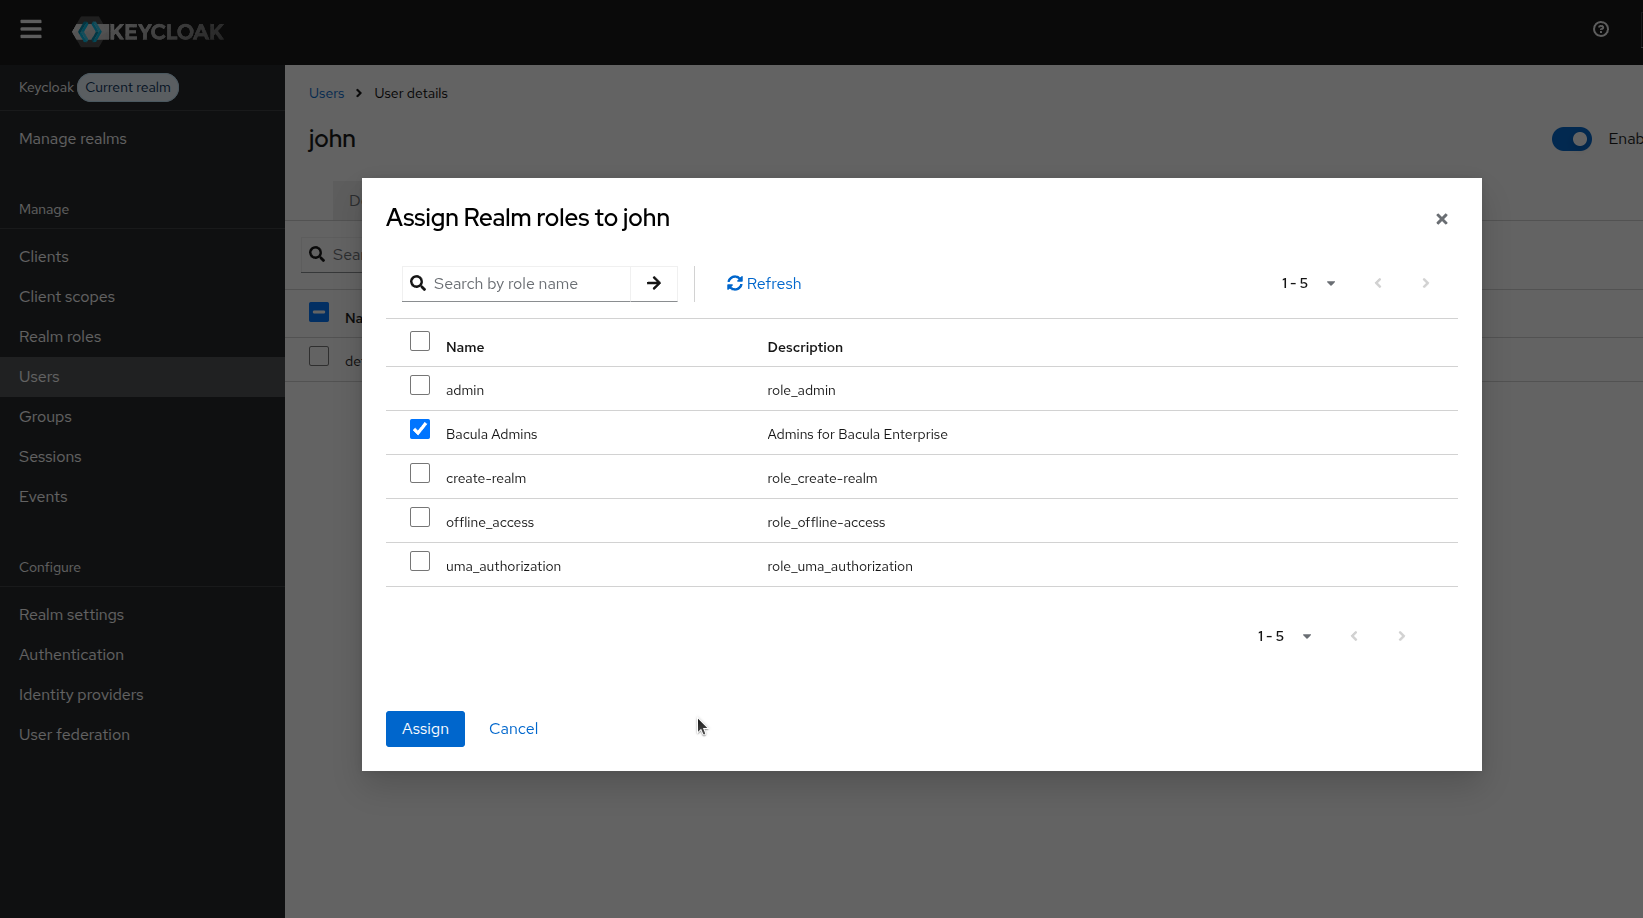Refresh the realm roles list
This screenshot has width=1643, height=918.
coord(764,284)
